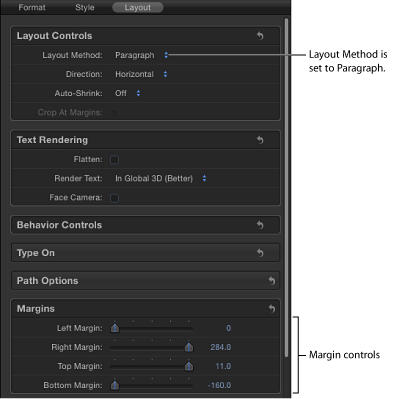This screenshot has width=402, height=399.
Task: Collapse the Margins group header
Action: click(x=145, y=309)
